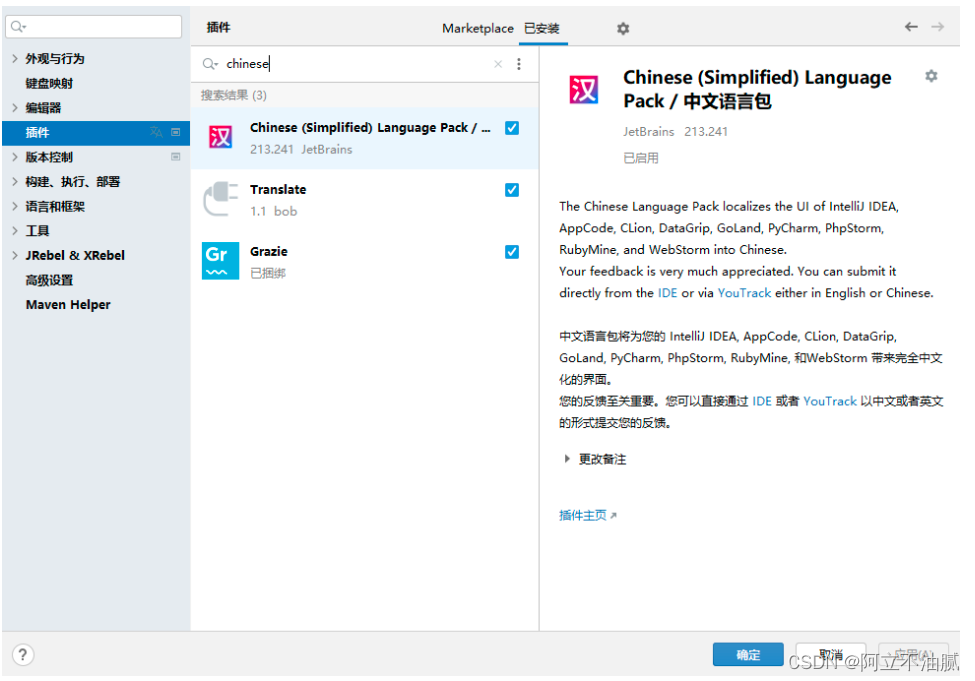The image size is (975, 681).
Task: Expand the 构建、执行、部署 tree node
Action: point(15,182)
